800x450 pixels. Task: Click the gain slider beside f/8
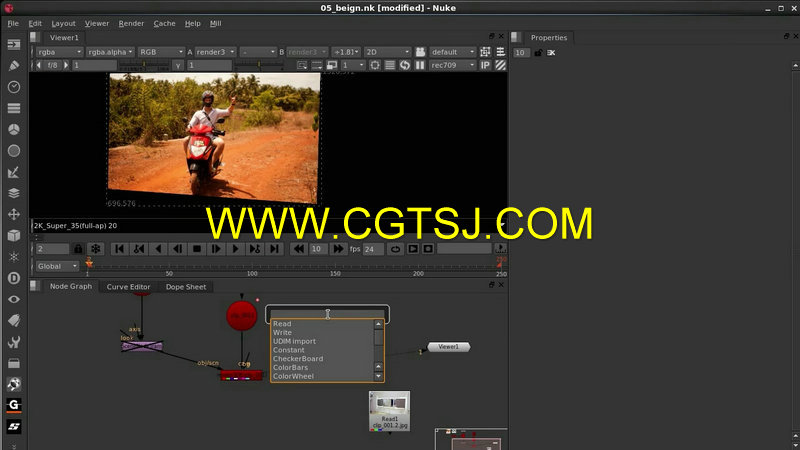[x=144, y=65]
